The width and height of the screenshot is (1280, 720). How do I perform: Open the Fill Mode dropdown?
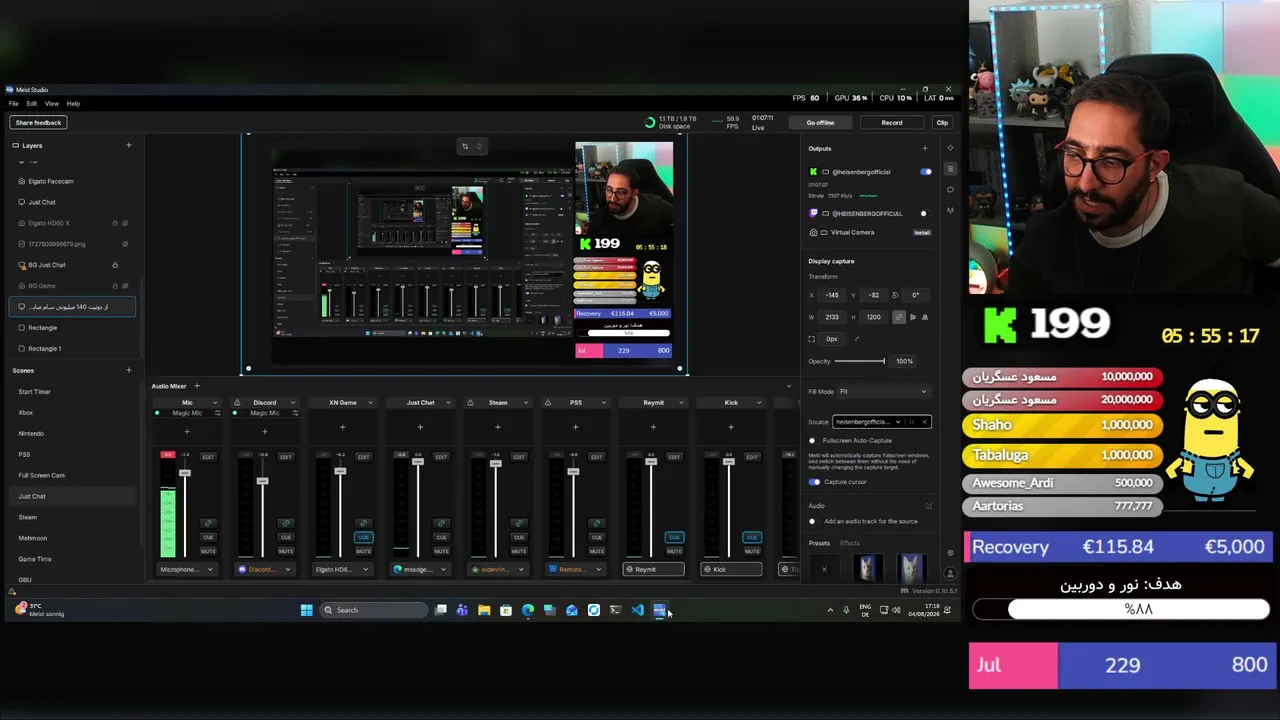[x=883, y=392]
